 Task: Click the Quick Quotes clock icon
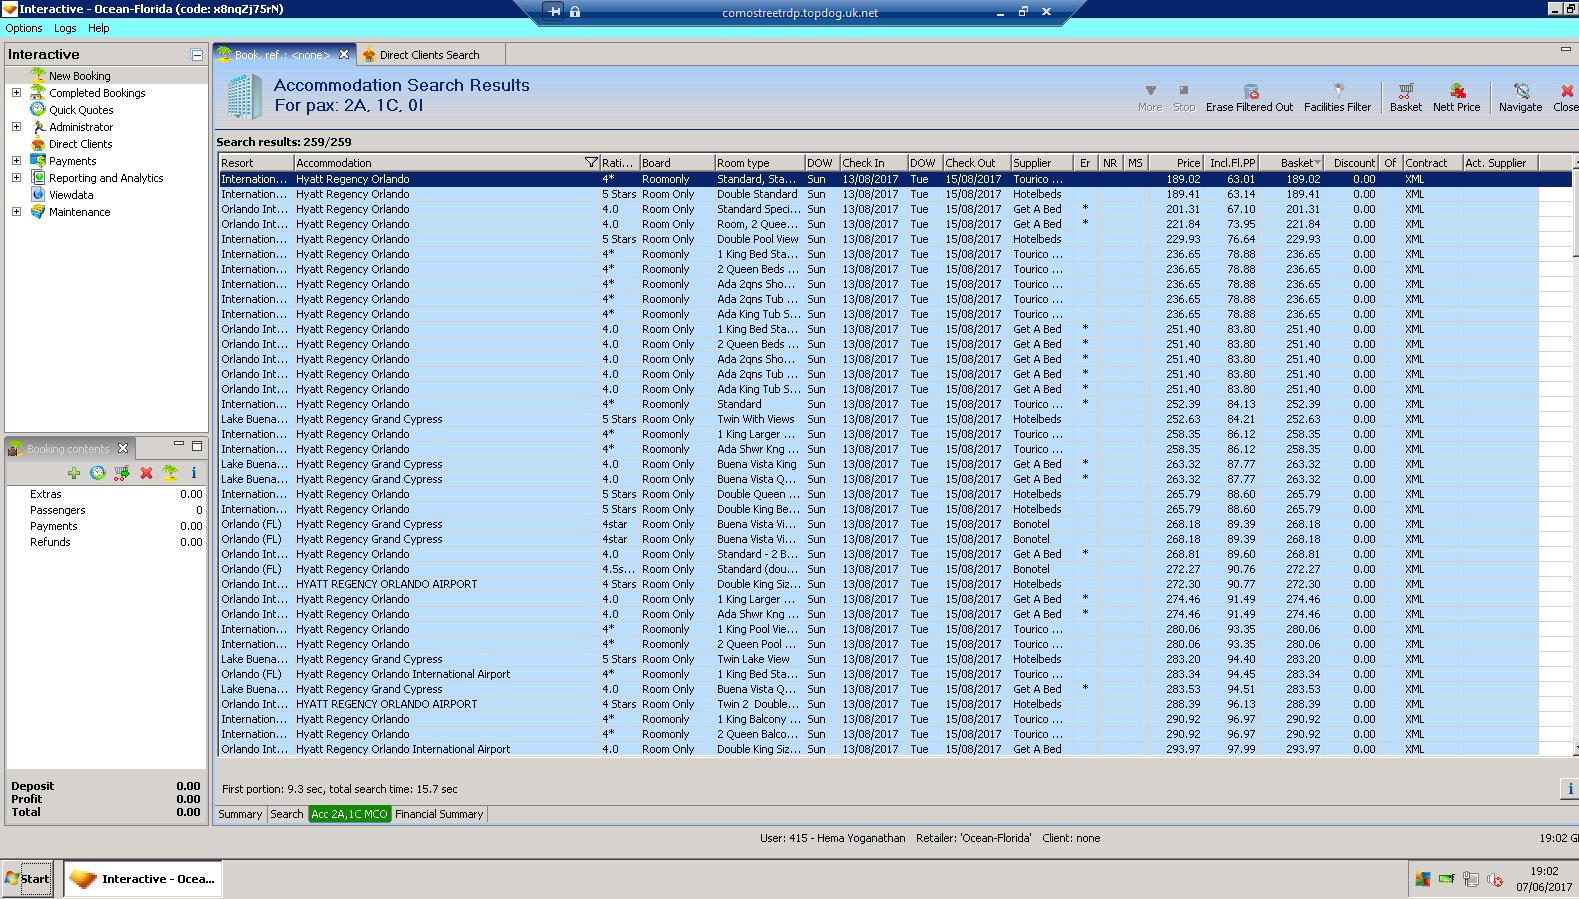click(x=38, y=110)
